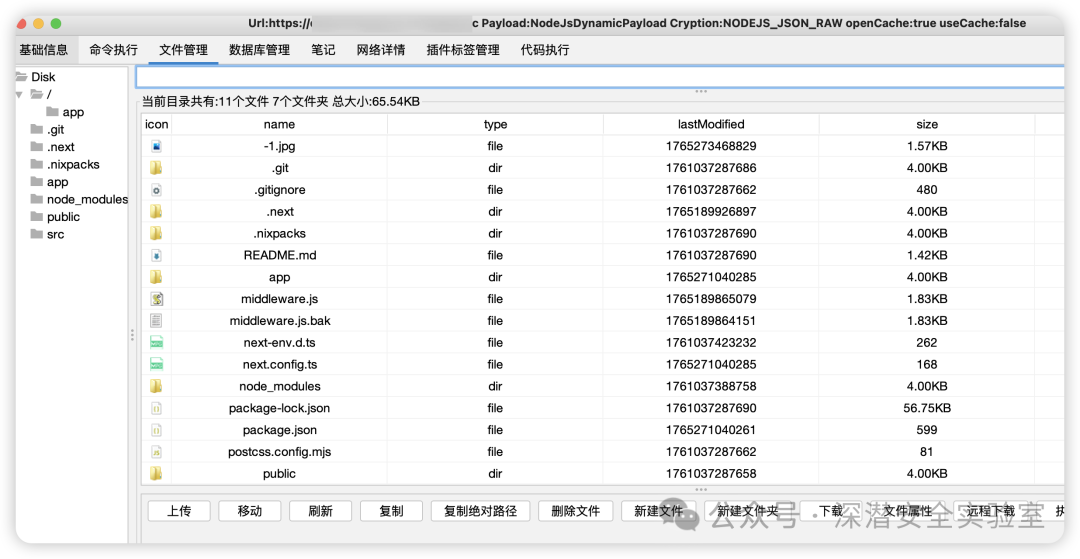Click the file icon for next-env.d.ts
Screen dimensions: 1080x559
pos(156,343)
